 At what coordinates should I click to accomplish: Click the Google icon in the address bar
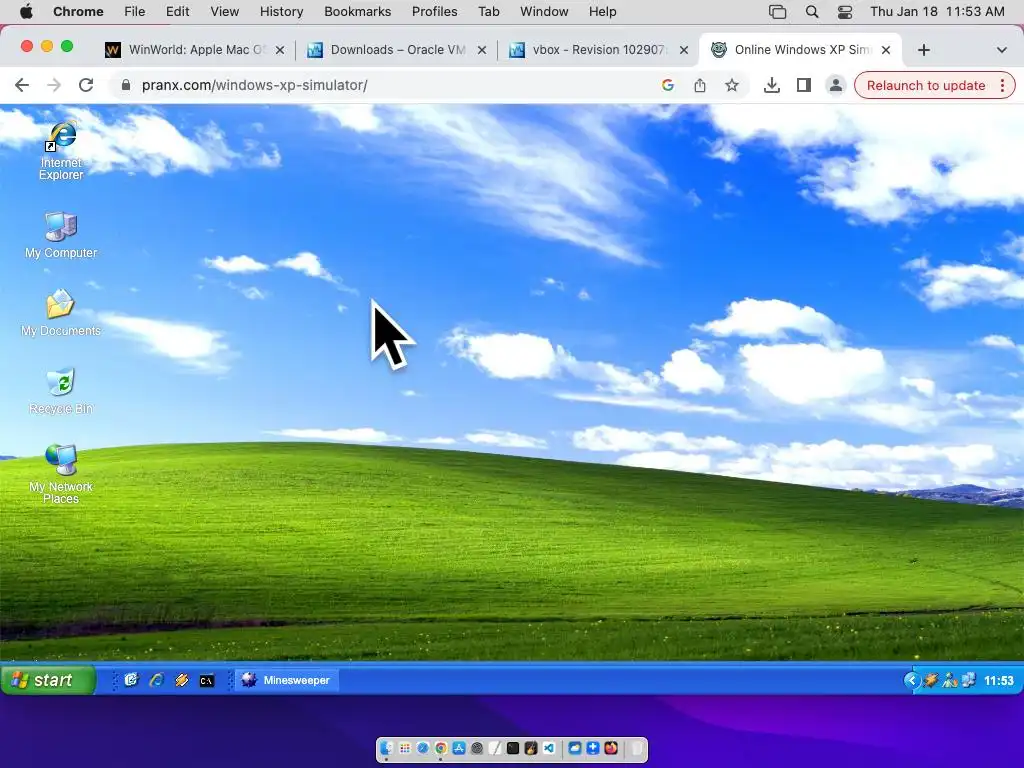click(x=667, y=85)
